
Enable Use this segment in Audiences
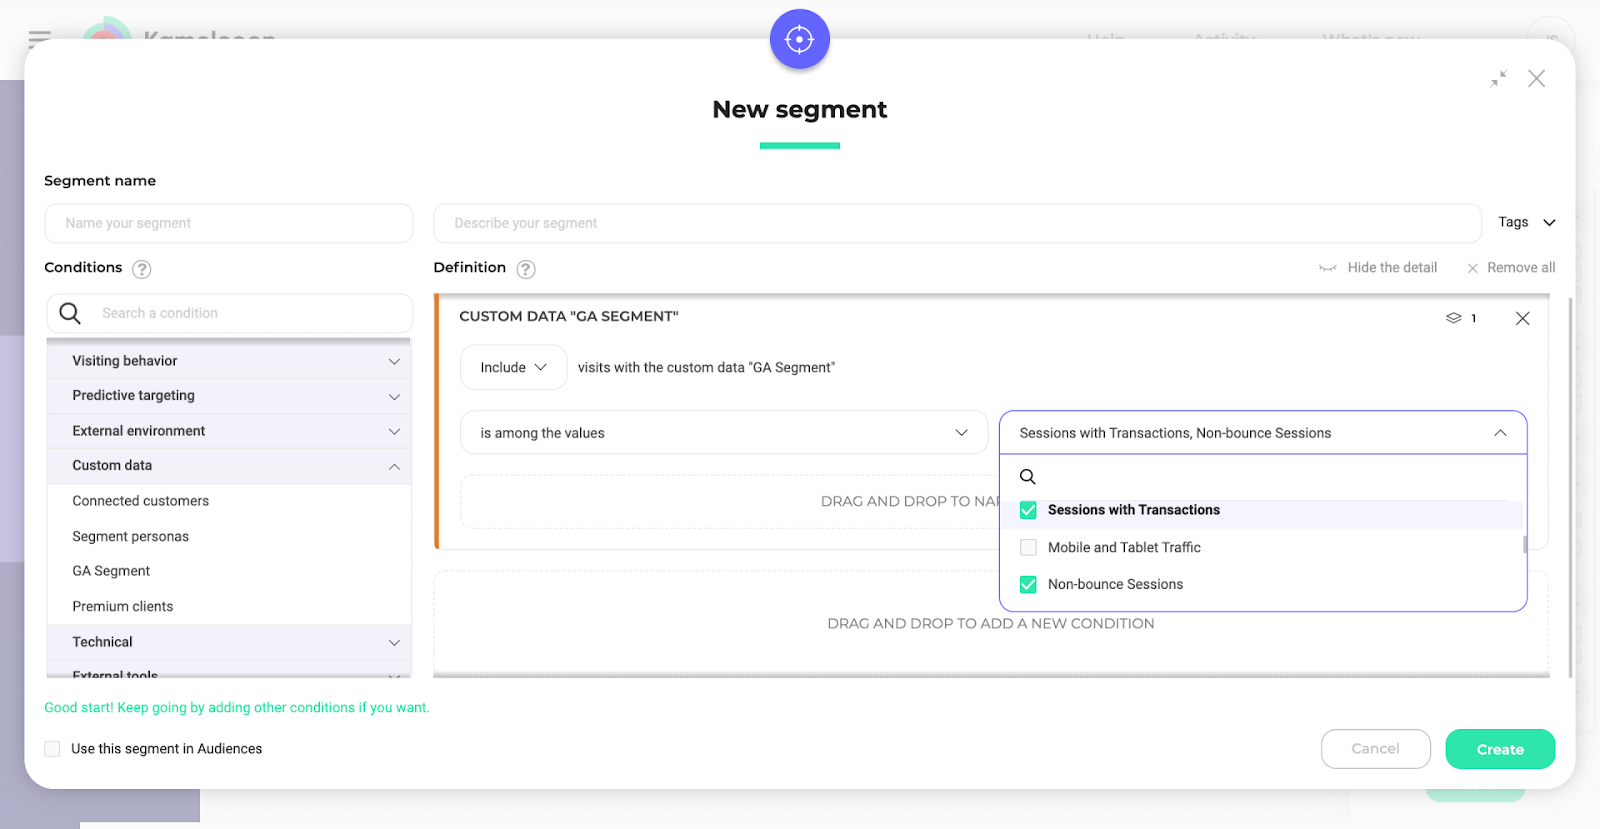53,749
